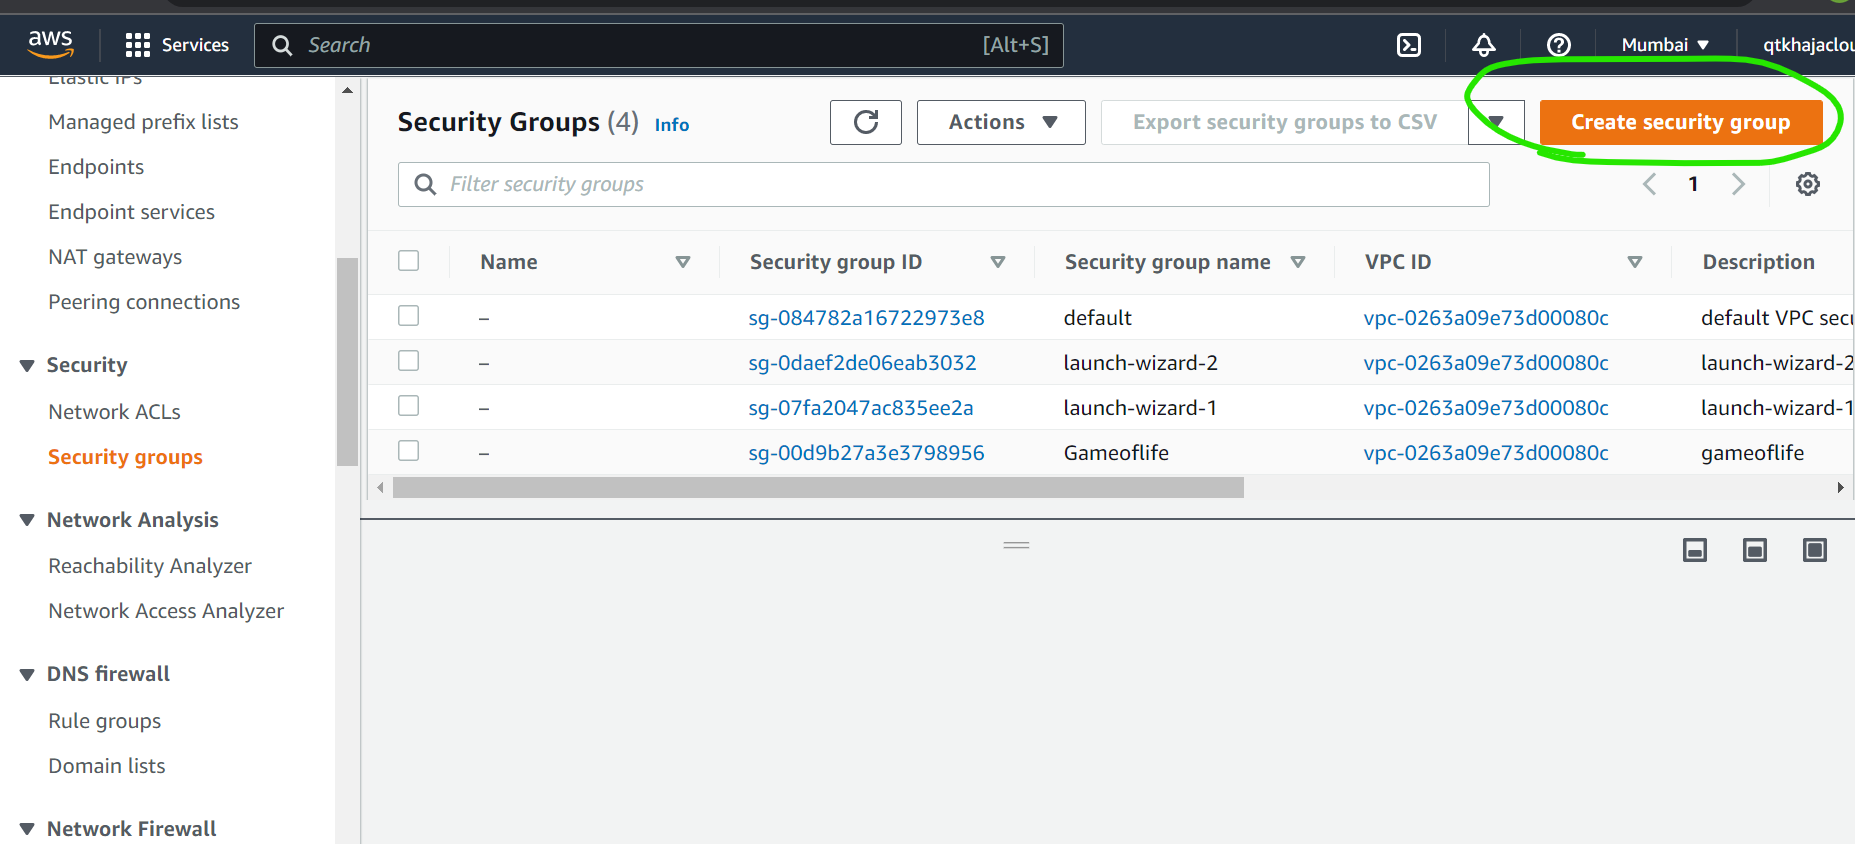
Task: Click the sidebar vertical scrollbar
Action: coord(347,362)
